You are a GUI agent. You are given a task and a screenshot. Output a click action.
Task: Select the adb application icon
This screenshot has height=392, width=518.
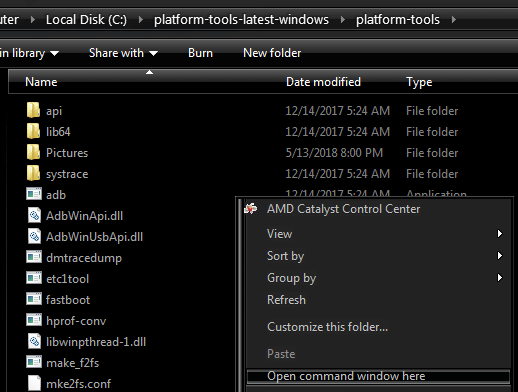pos(34,194)
